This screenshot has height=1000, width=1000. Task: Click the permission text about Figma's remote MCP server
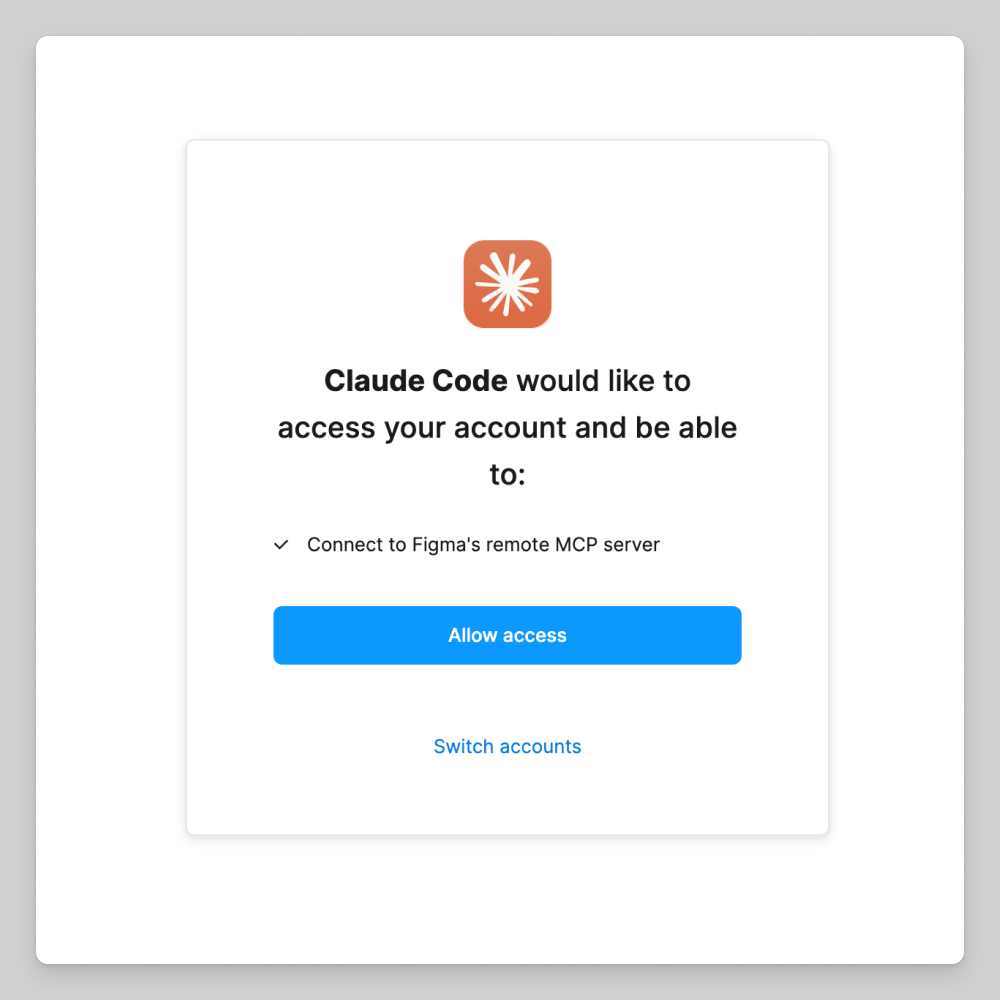click(482, 545)
